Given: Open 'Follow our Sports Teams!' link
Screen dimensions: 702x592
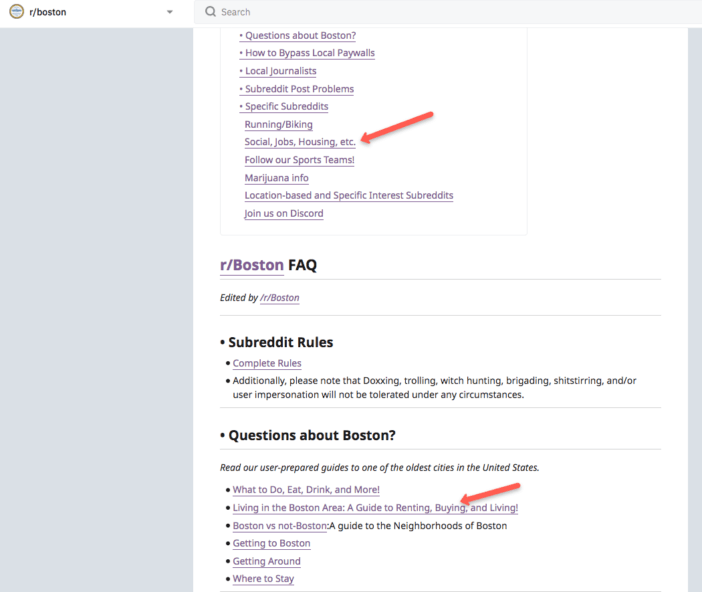Looking at the screenshot, I should point(300,160).
